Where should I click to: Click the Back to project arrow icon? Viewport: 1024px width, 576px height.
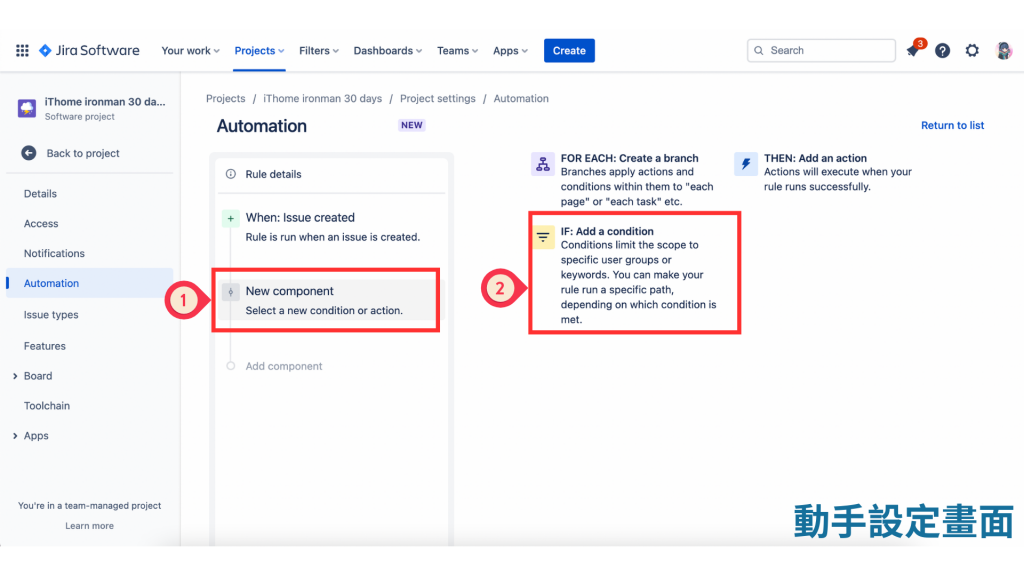click(29, 153)
